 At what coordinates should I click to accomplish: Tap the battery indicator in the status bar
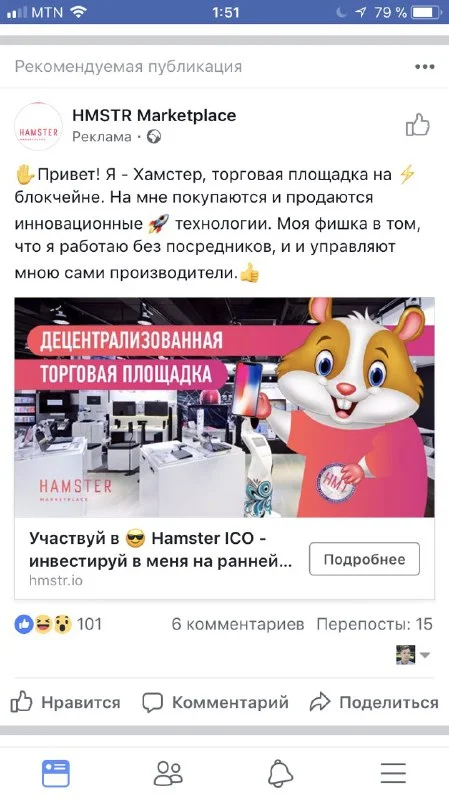(426, 12)
